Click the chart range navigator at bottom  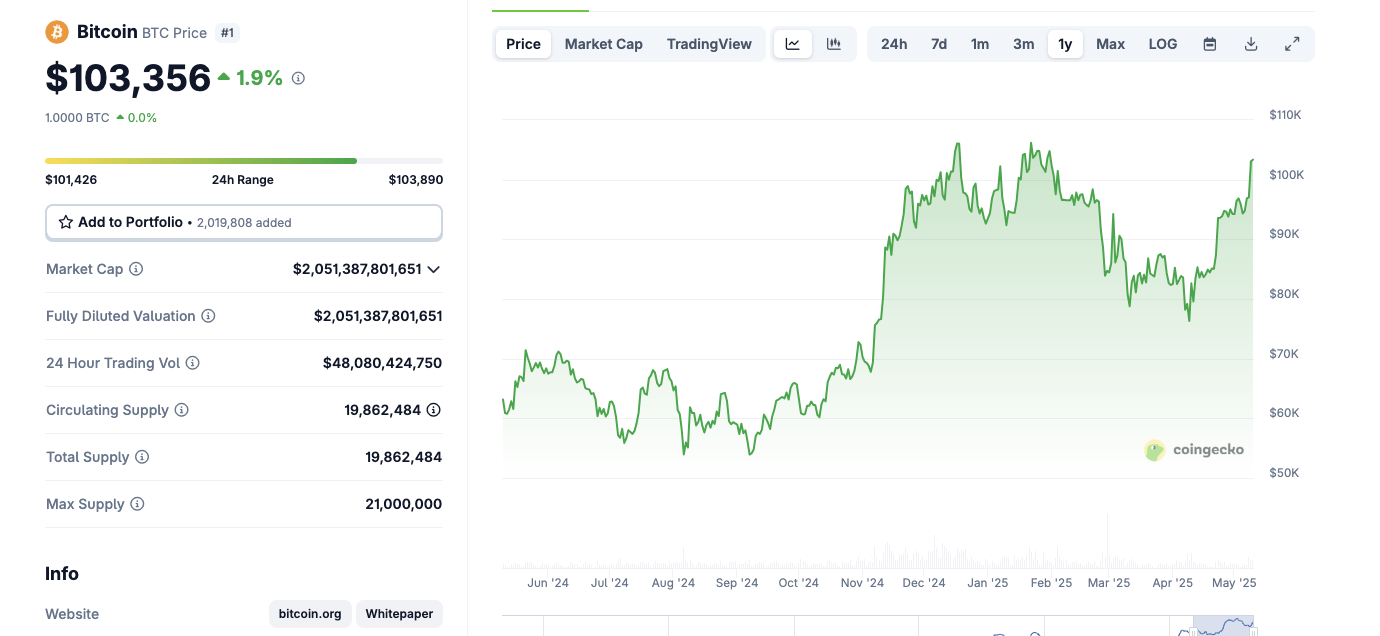877,626
